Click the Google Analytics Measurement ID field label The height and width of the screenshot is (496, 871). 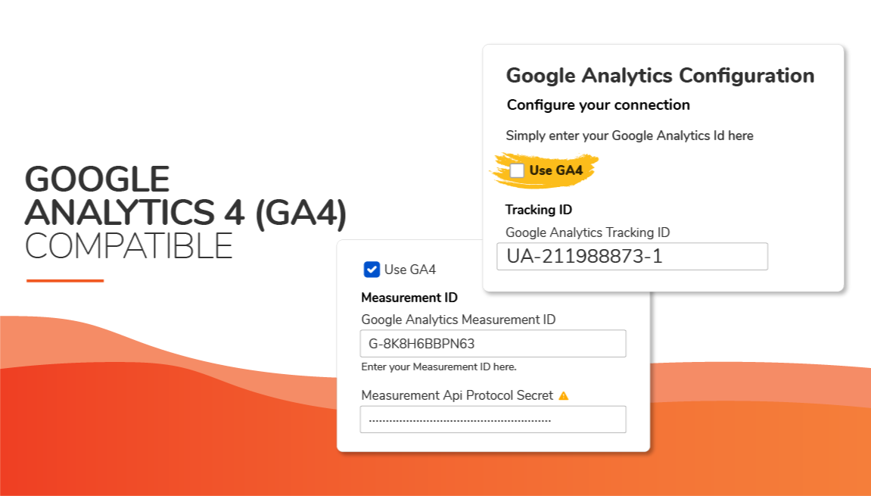tap(458, 319)
